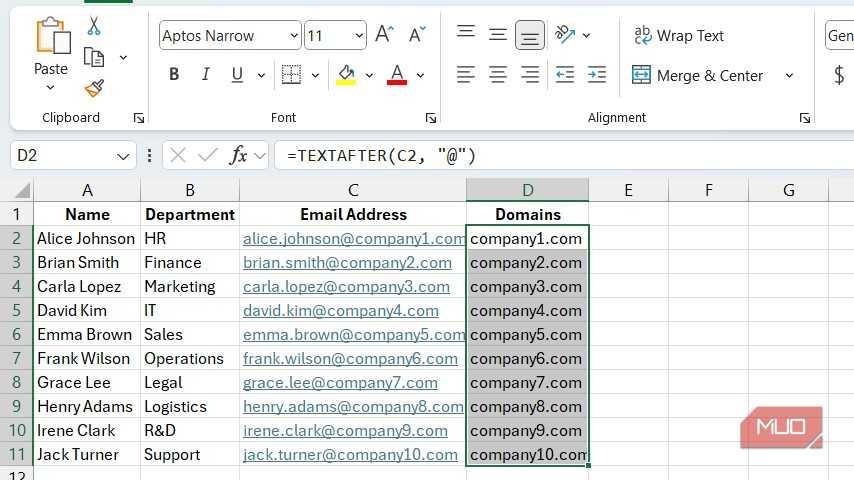The height and width of the screenshot is (480, 854).
Task: Increase indent
Action: click(x=597, y=75)
